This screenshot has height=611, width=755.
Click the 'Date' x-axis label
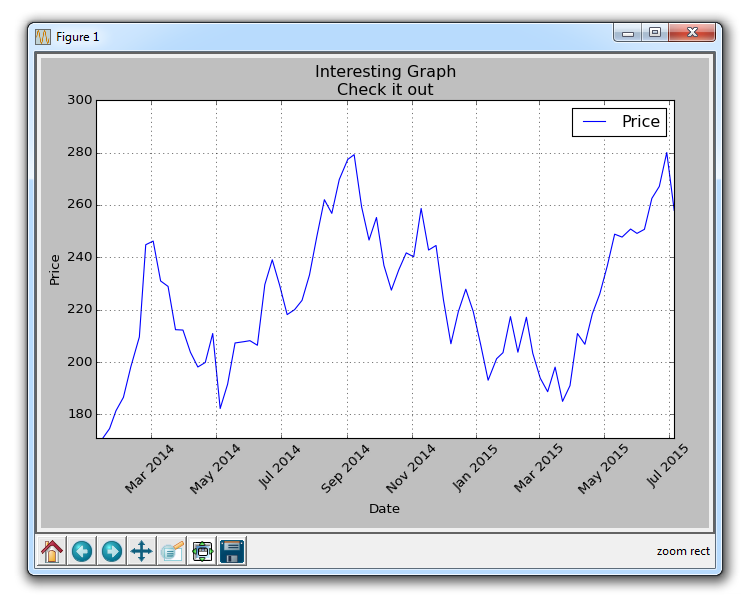385,509
